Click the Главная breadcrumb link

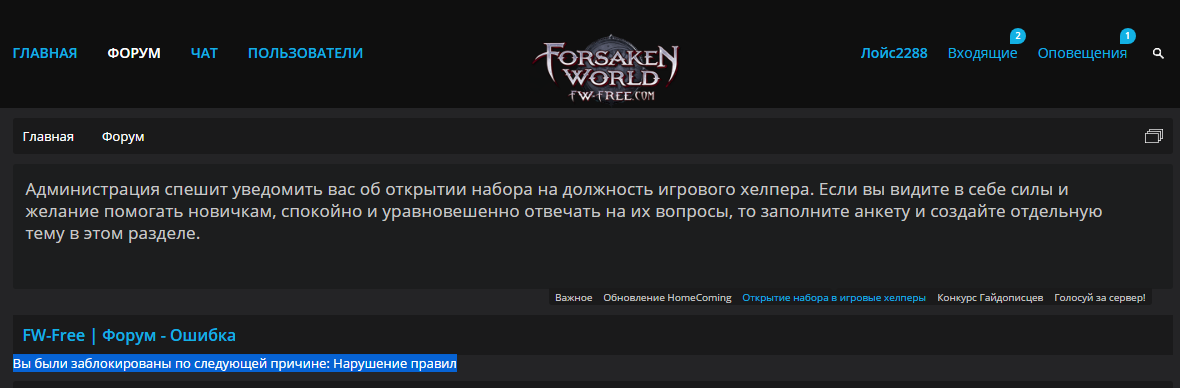click(x=48, y=137)
